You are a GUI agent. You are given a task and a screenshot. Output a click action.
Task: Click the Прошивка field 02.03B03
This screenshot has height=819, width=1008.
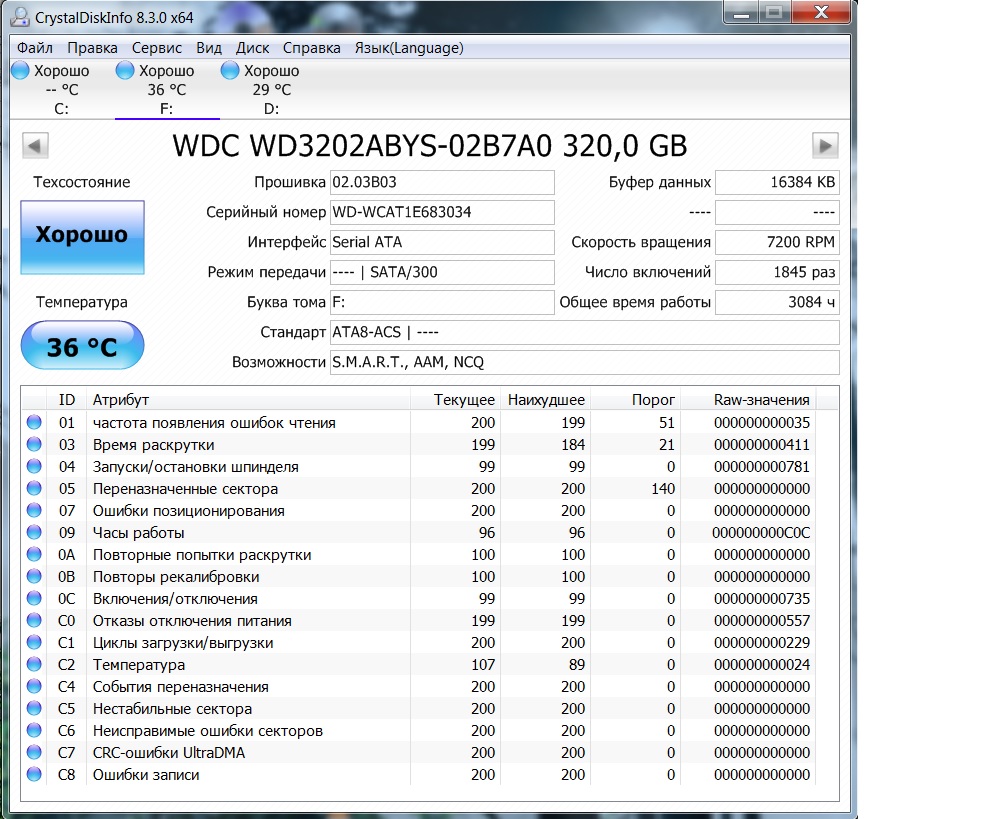pos(442,182)
